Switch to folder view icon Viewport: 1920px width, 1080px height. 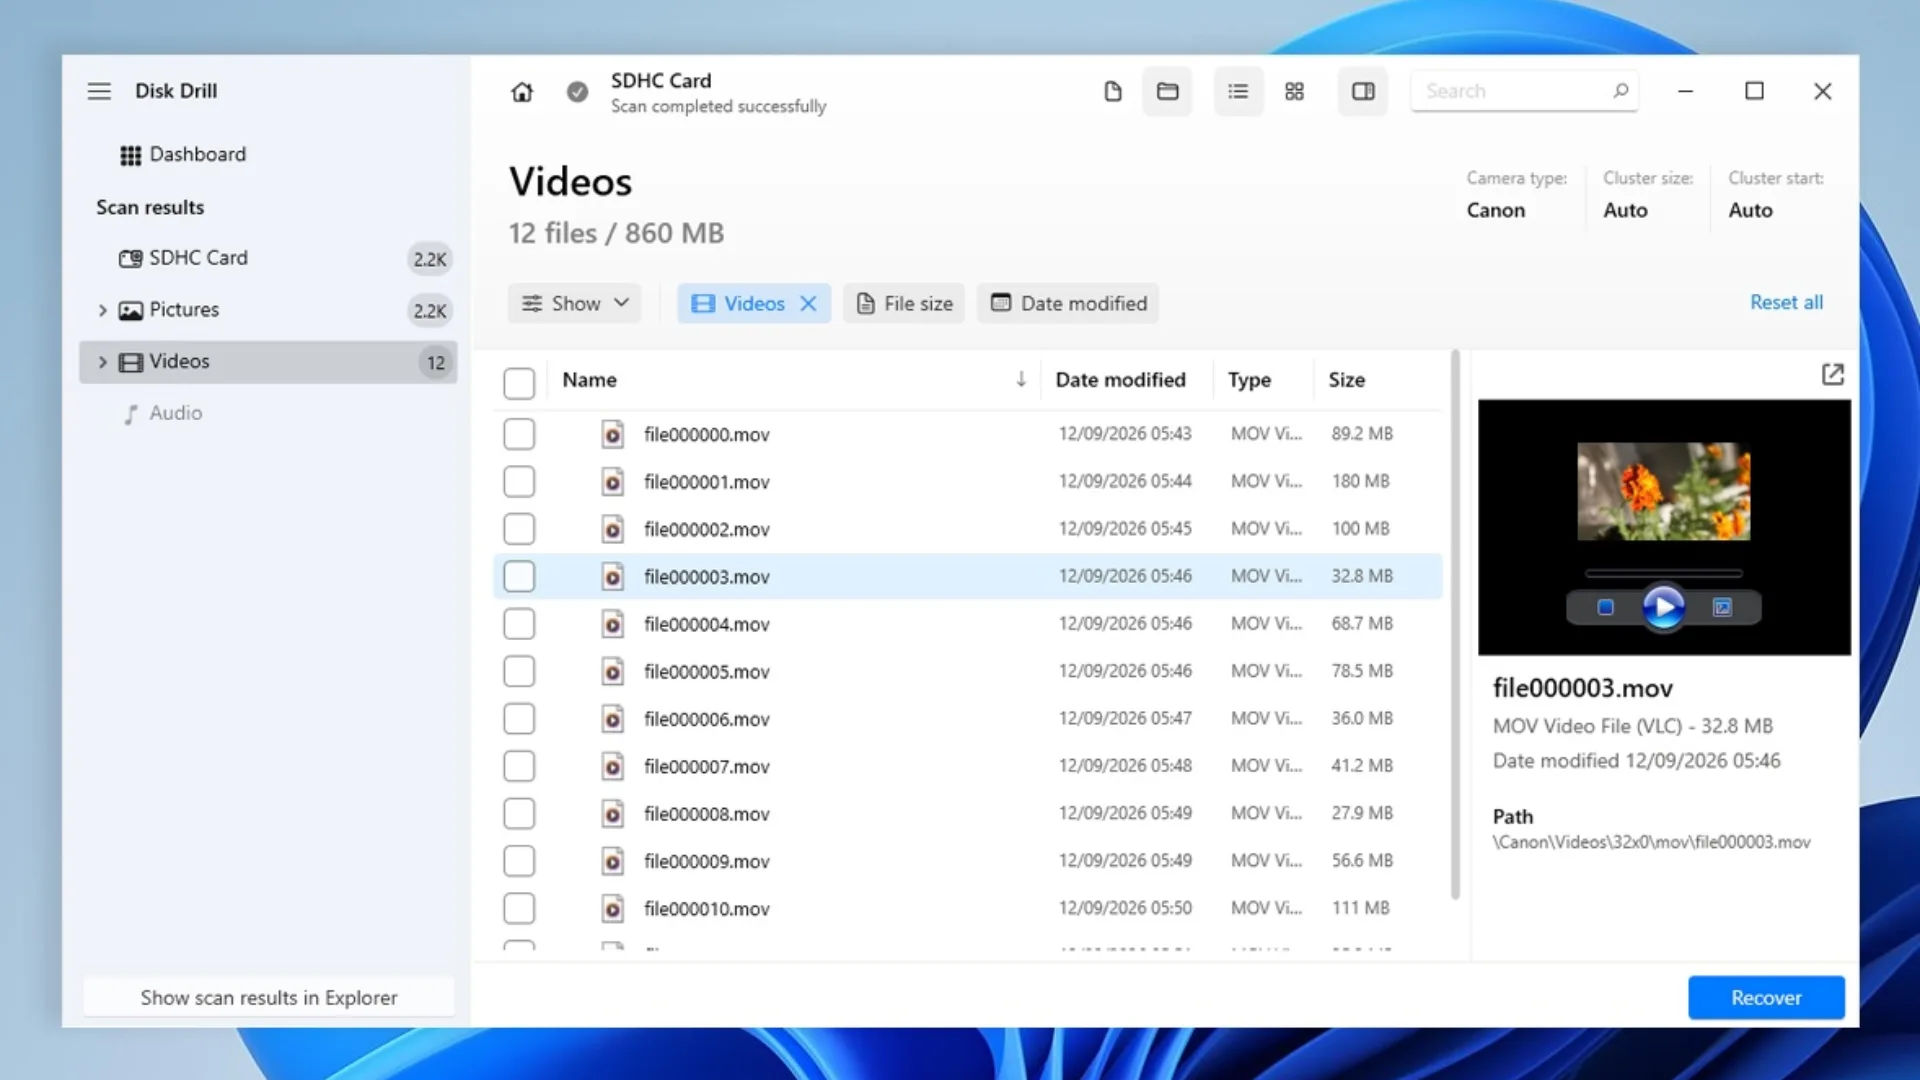pos(1167,92)
